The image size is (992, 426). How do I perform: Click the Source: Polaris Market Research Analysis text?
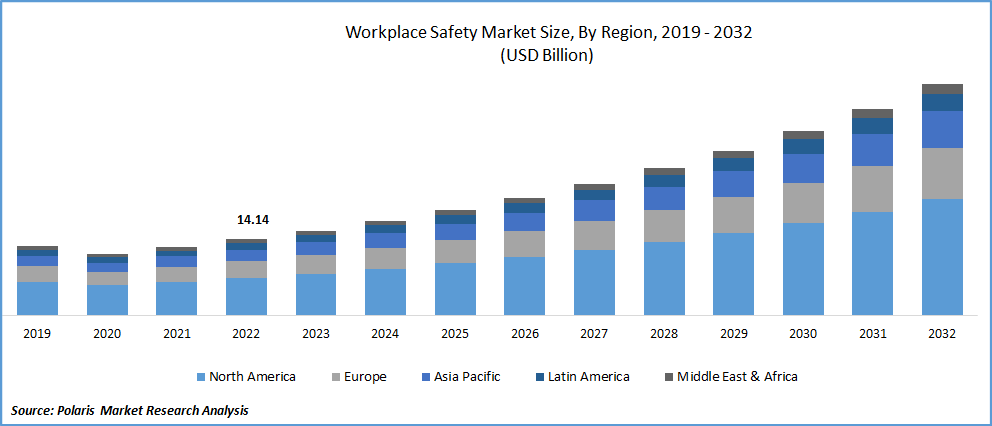click(130, 410)
